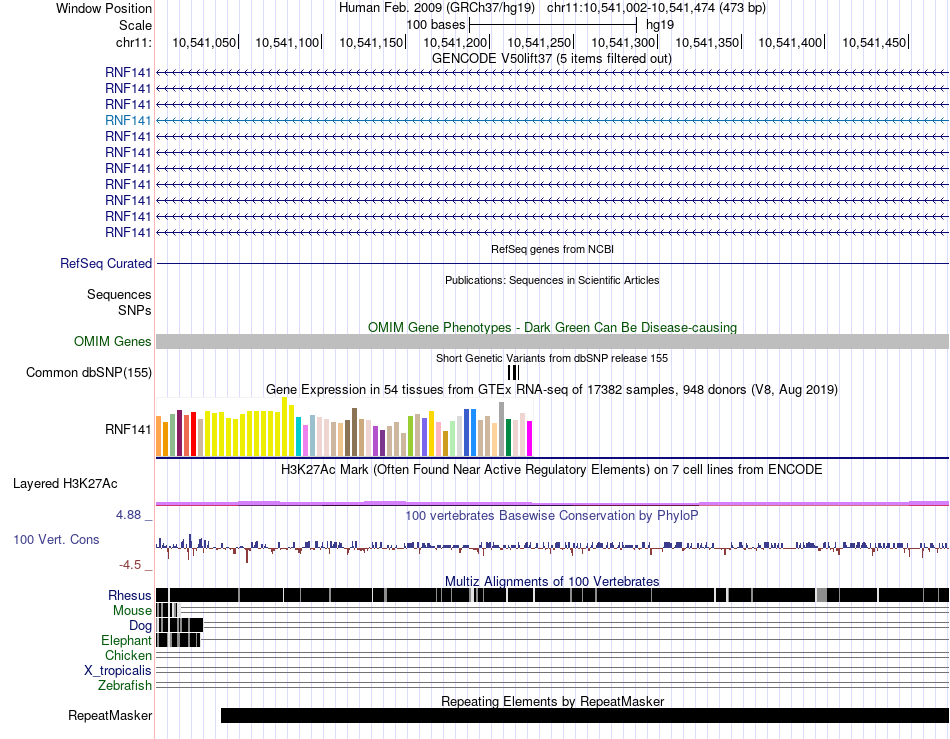Click the 'RefSeq genes from NCBI' title
Viewport: 950px width, 739px height.
click(x=553, y=249)
